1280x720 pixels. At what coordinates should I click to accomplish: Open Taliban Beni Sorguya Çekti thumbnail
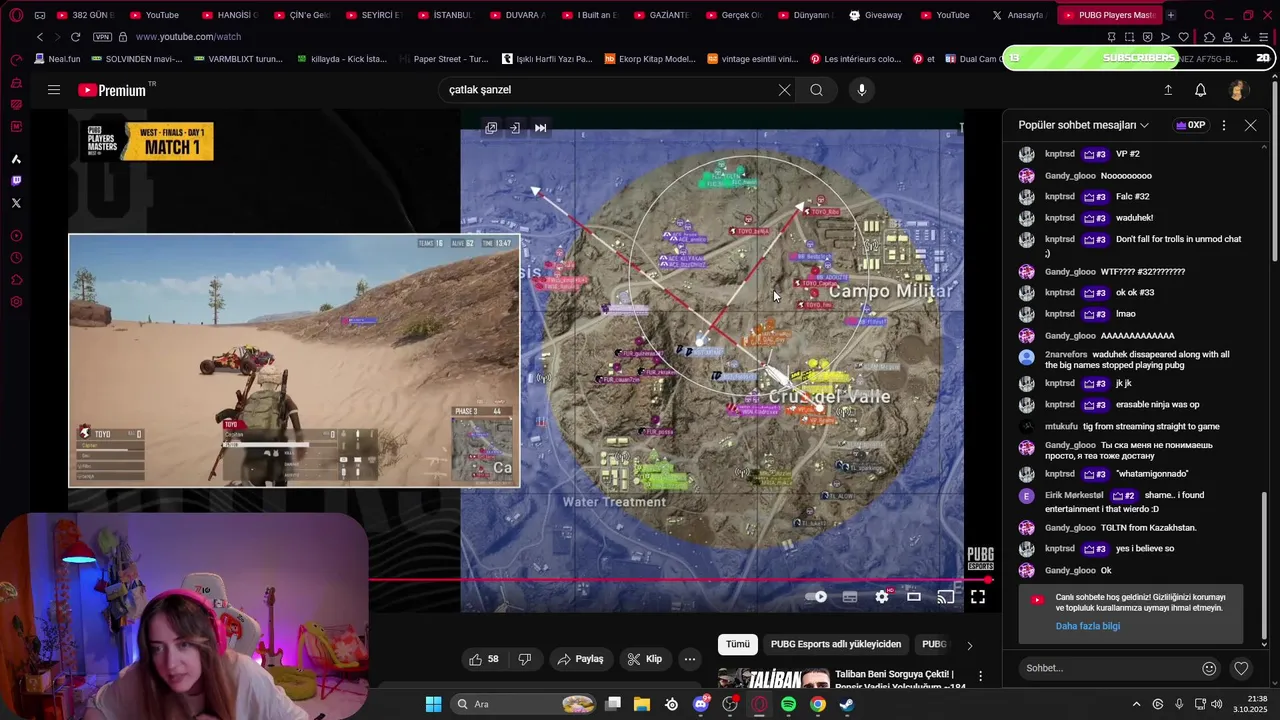point(773,679)
